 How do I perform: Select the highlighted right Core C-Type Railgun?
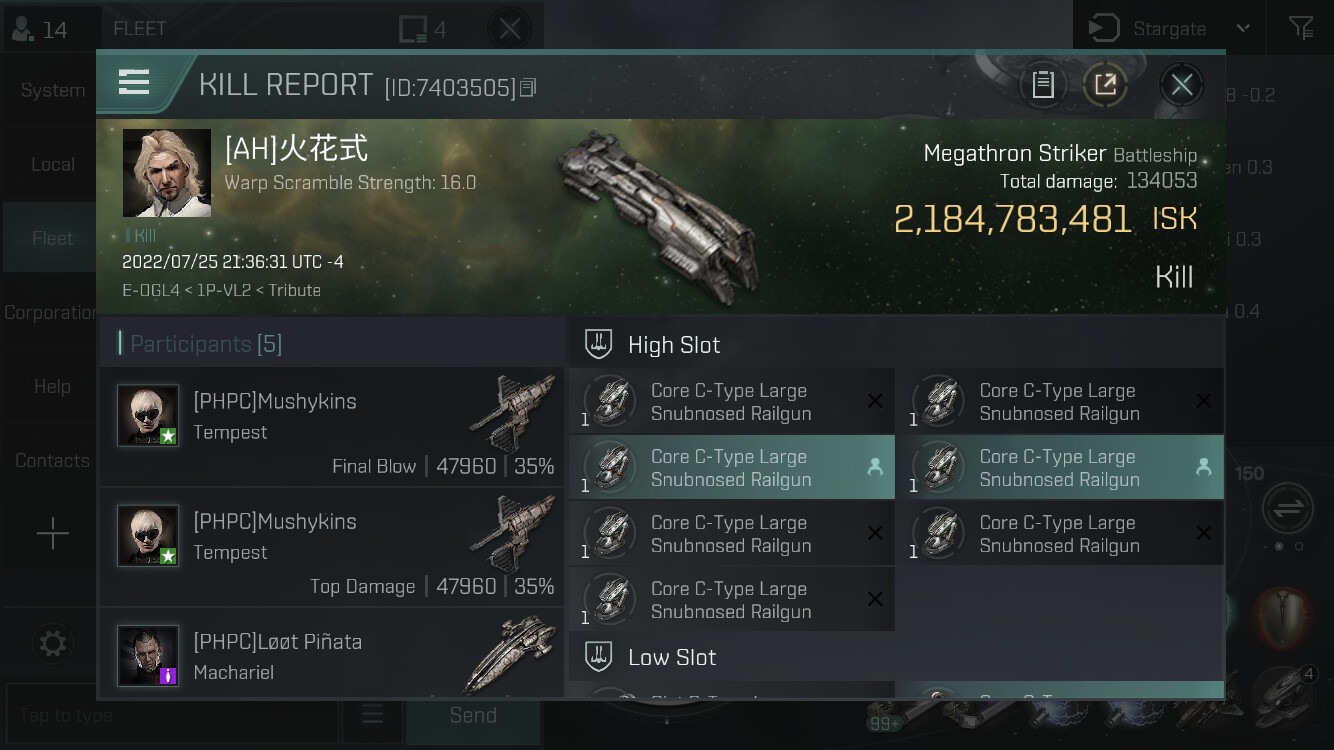point(1060,468)
